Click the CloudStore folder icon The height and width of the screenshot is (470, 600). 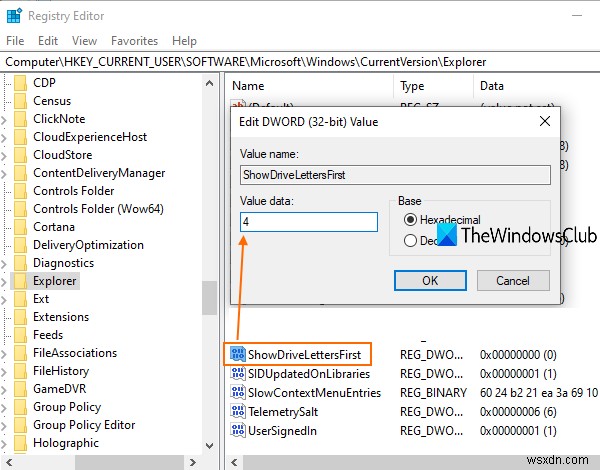20,155
